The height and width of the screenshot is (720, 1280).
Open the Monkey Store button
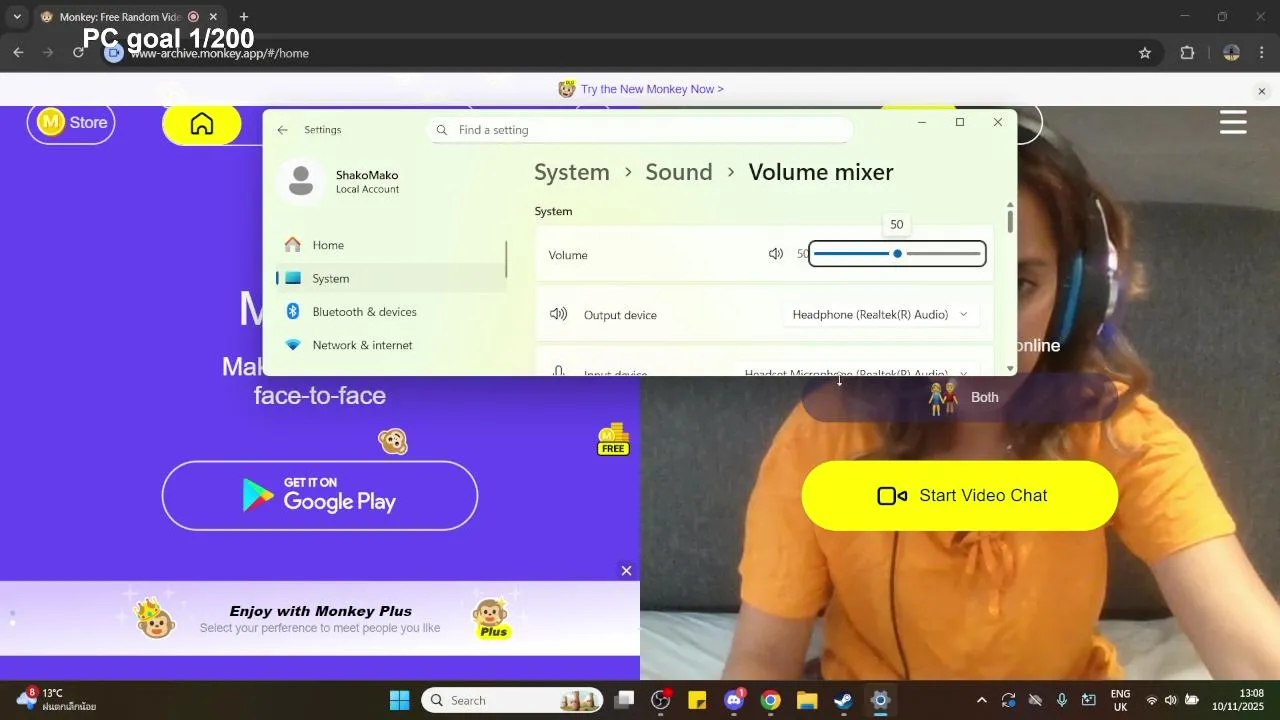coord(71,123)
